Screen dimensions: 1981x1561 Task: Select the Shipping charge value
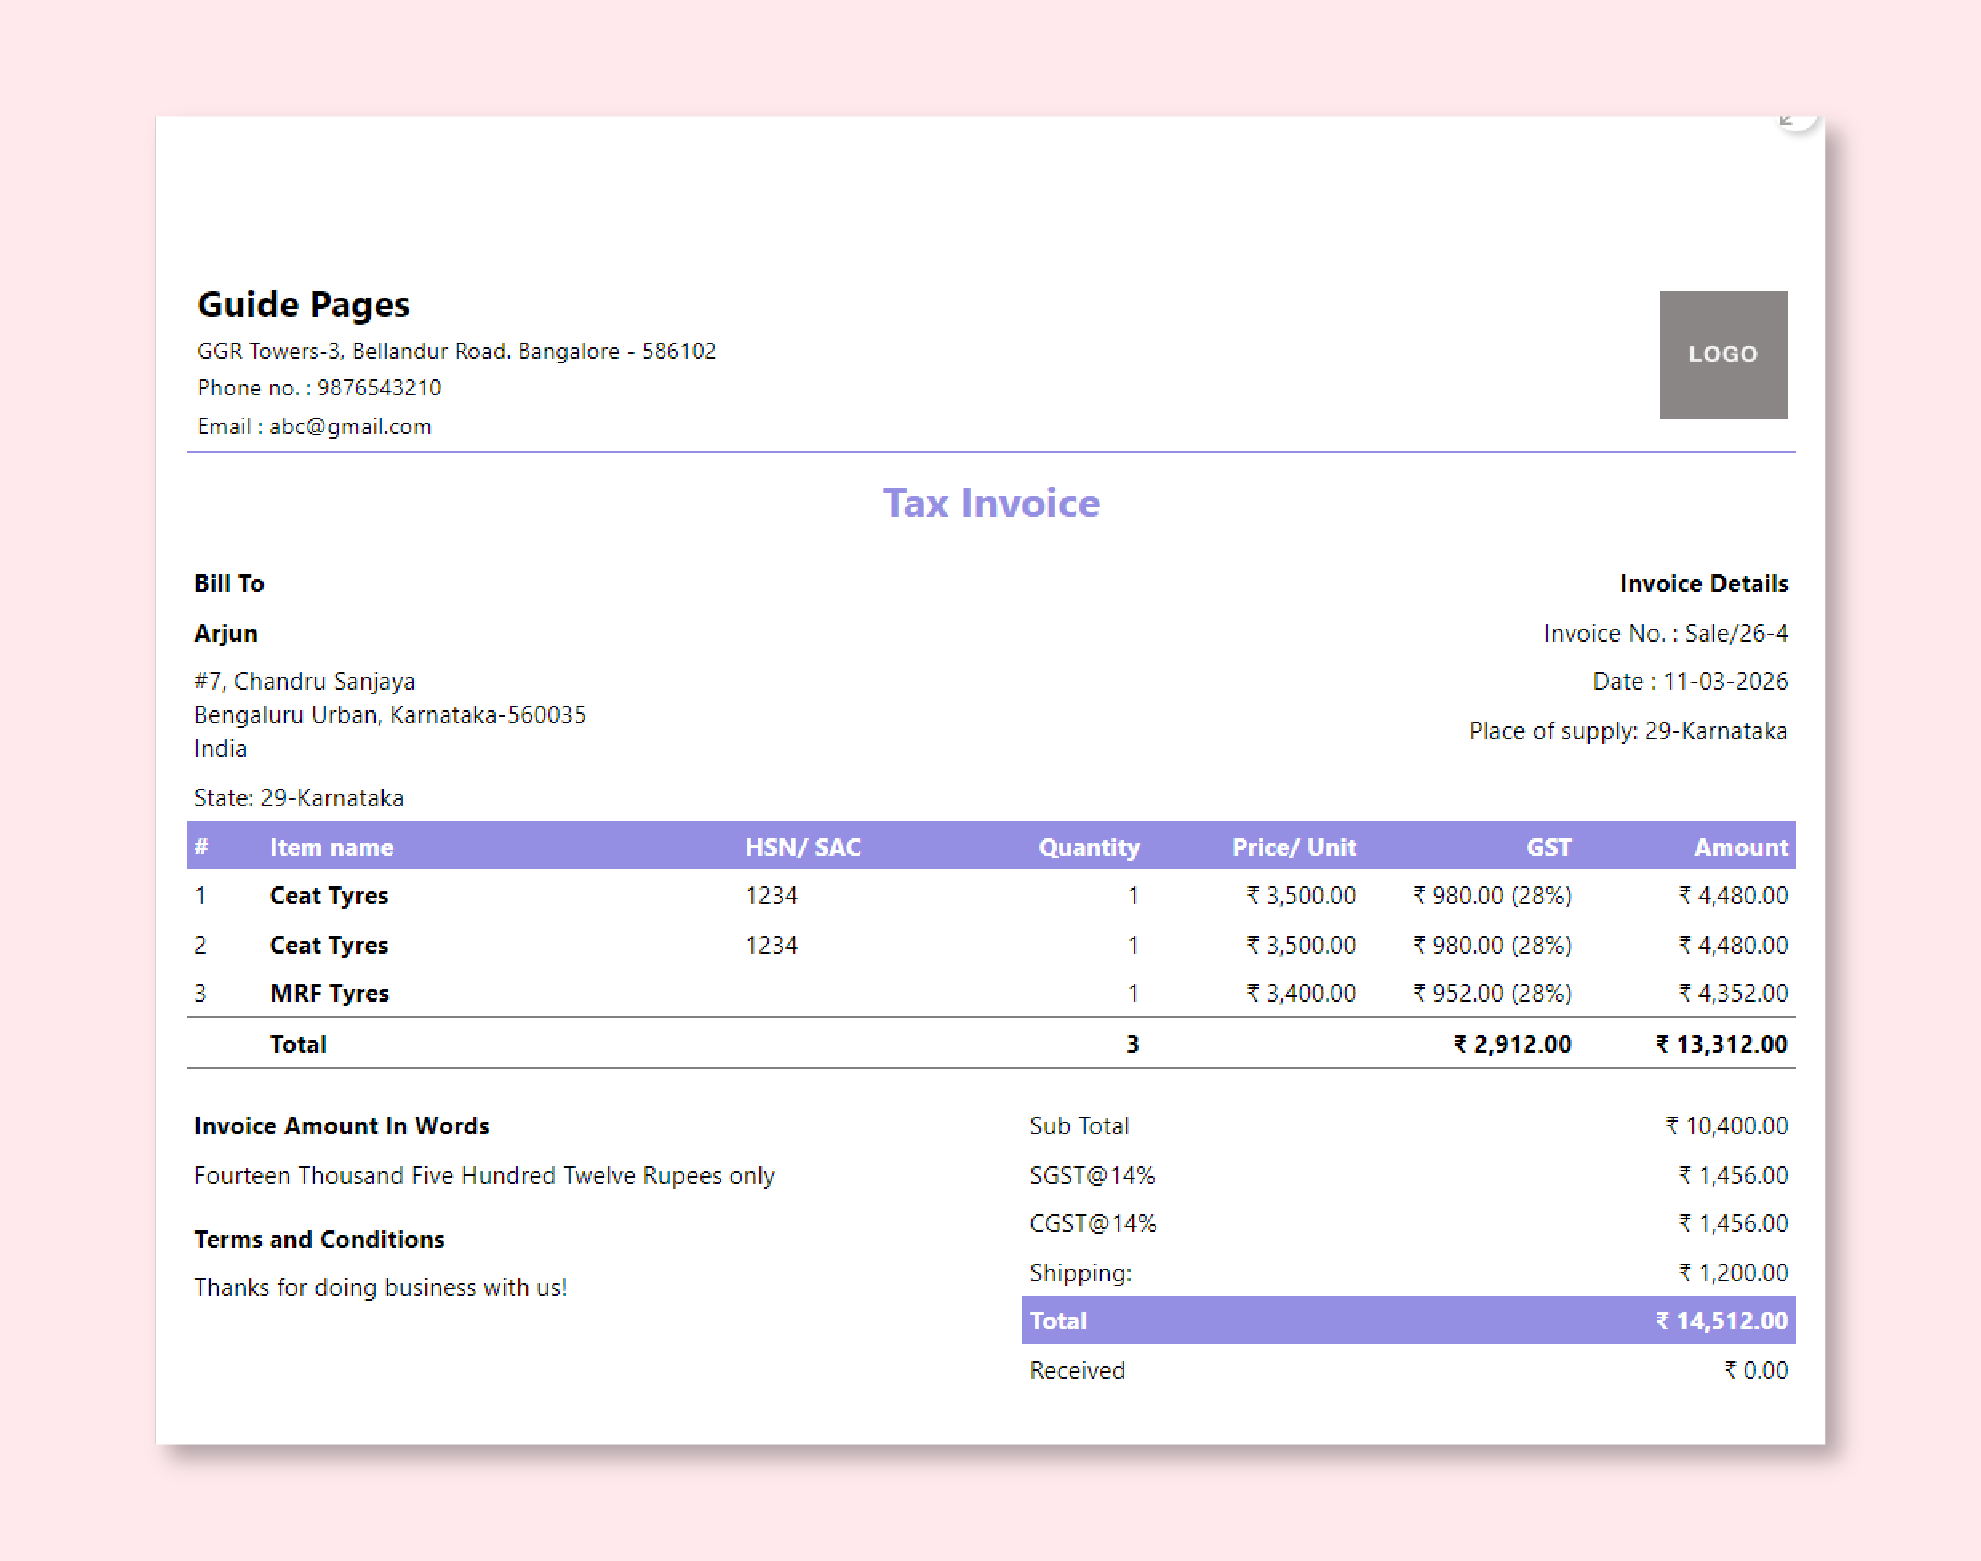(x=1733, y=1272)
